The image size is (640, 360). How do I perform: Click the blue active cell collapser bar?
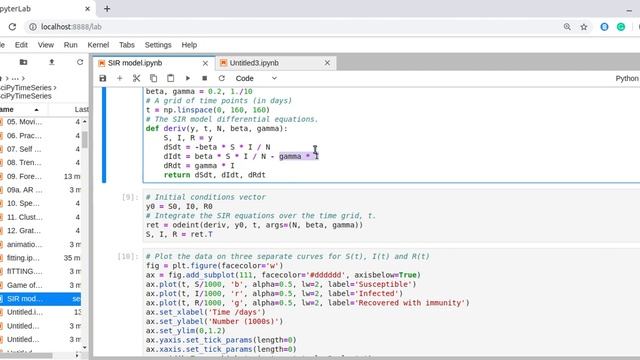[104, 135]
